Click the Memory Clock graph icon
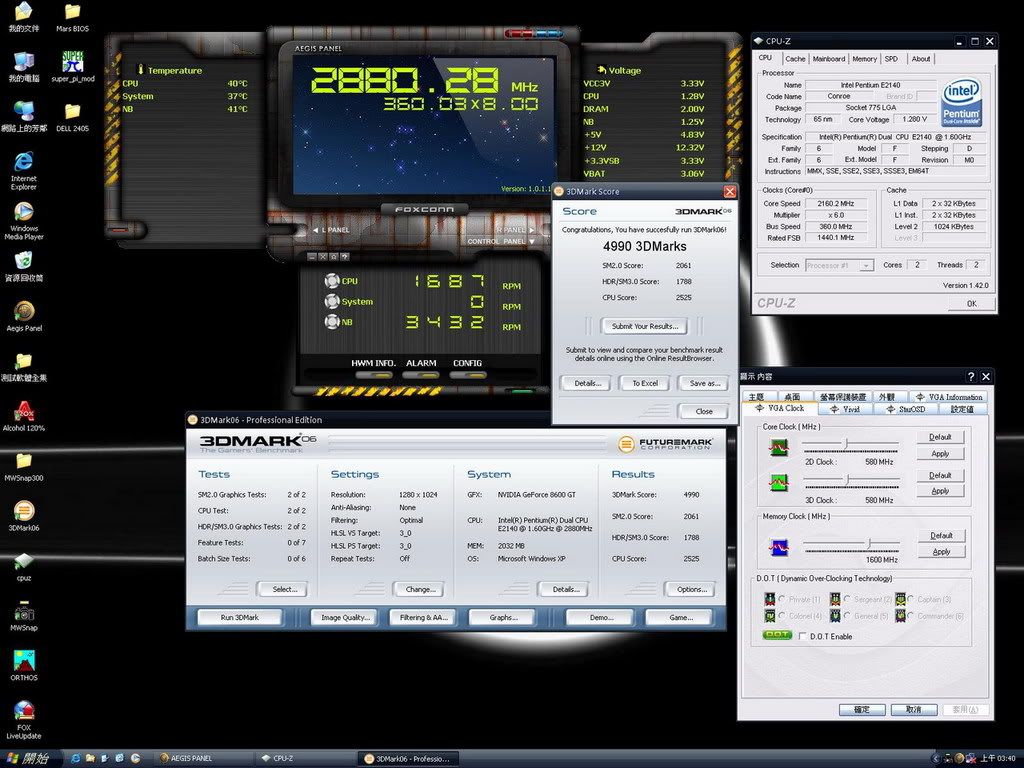Image resolution: width=1024 pixels, height=768 pixels. click(x=778, y=547)
